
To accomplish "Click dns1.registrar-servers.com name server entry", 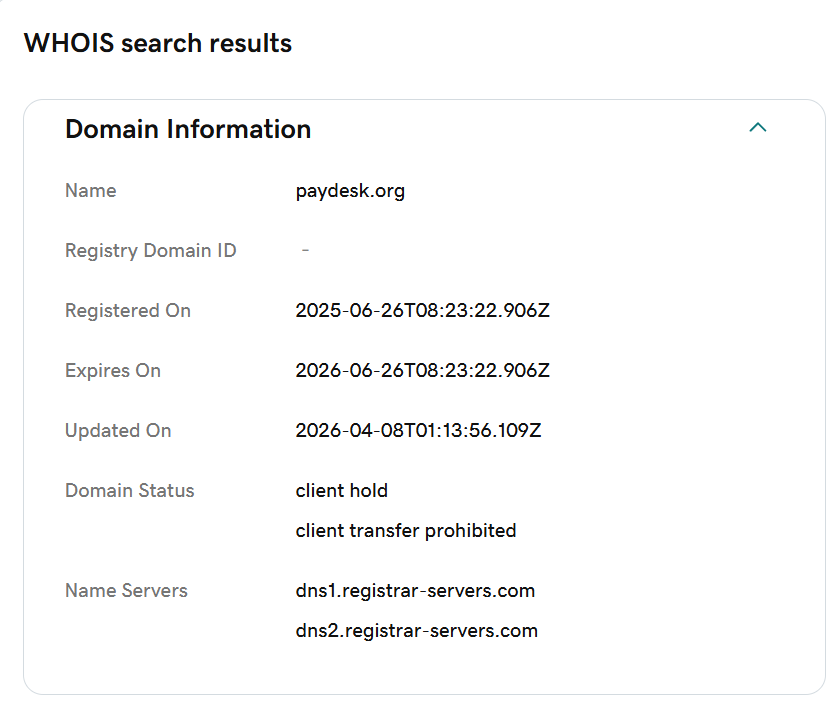I will [415, 590].
